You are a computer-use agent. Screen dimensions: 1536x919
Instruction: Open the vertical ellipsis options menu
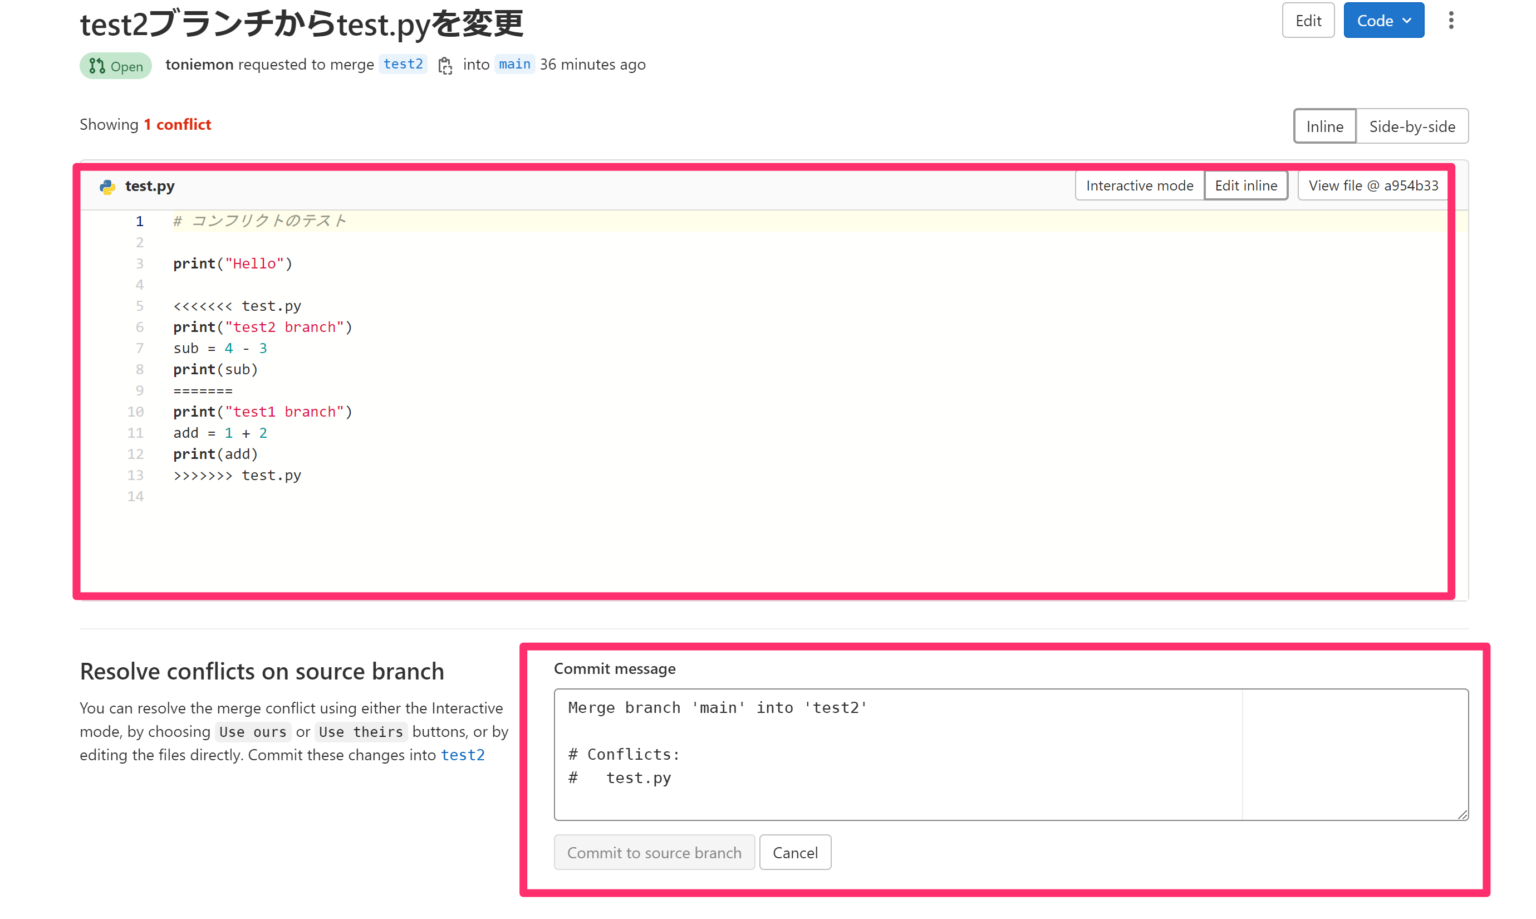pyautogui.click(x=1451, y=20)
